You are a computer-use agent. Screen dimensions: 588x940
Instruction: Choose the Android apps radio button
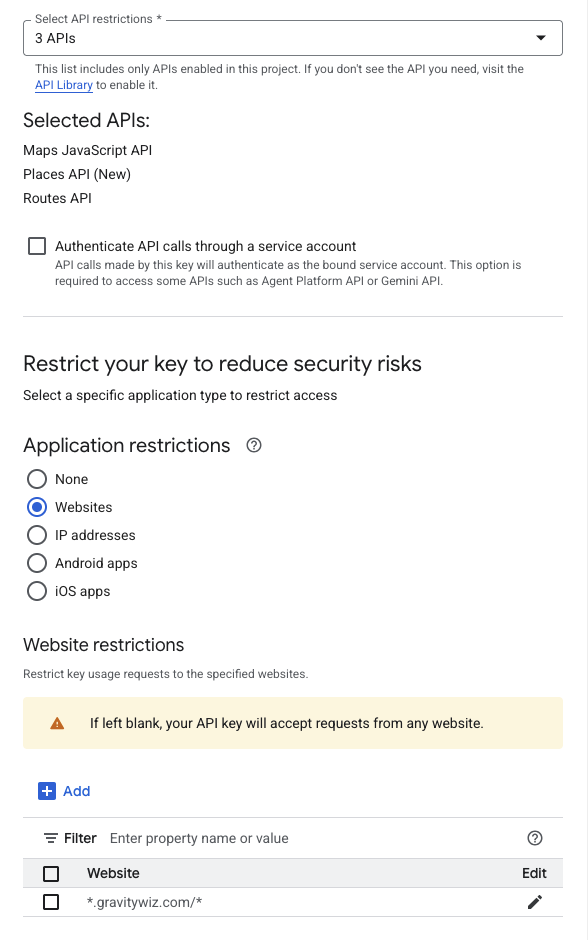pos(37,563)
